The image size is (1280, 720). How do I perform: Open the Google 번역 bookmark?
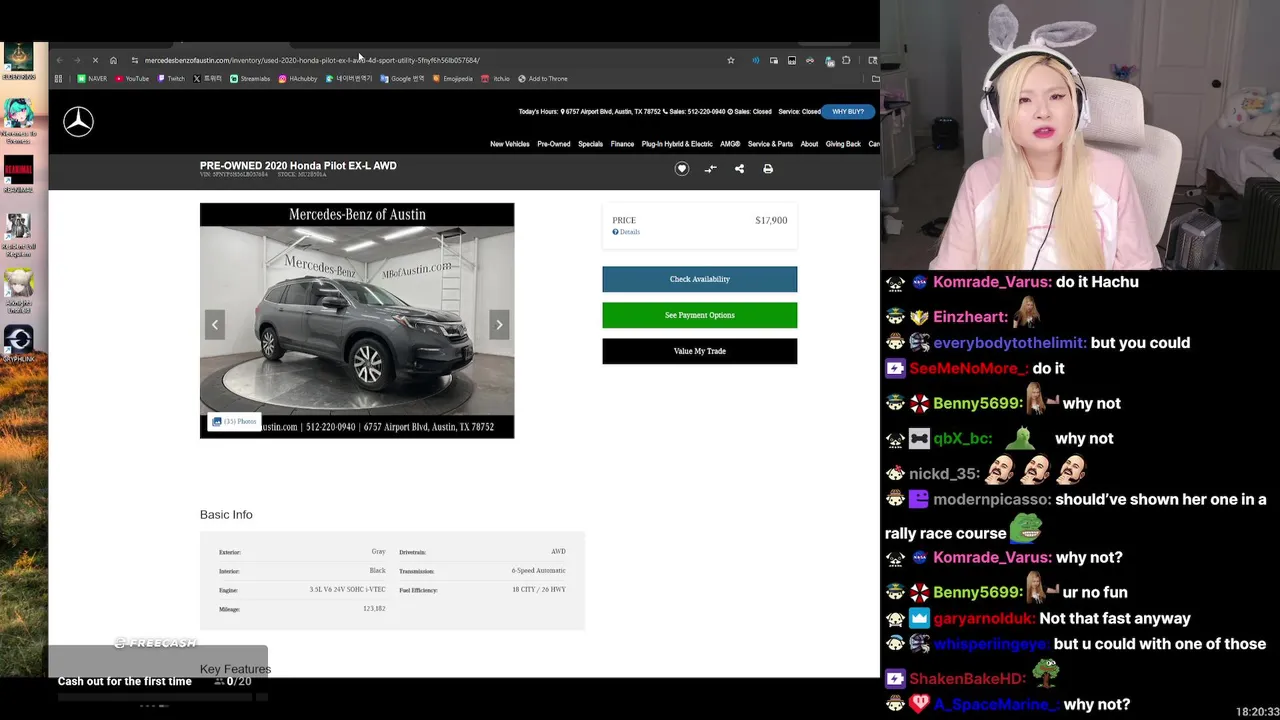[402, 79]
